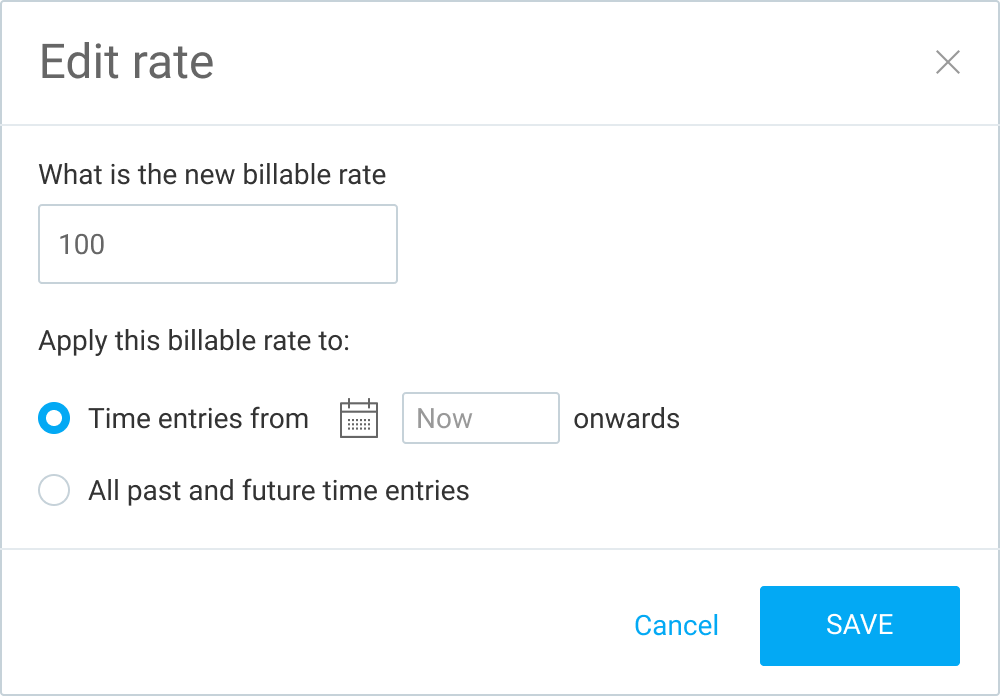Select the All past and future time entries option
This screenshot has width=1000, height=696.
[x=54, y=490]
